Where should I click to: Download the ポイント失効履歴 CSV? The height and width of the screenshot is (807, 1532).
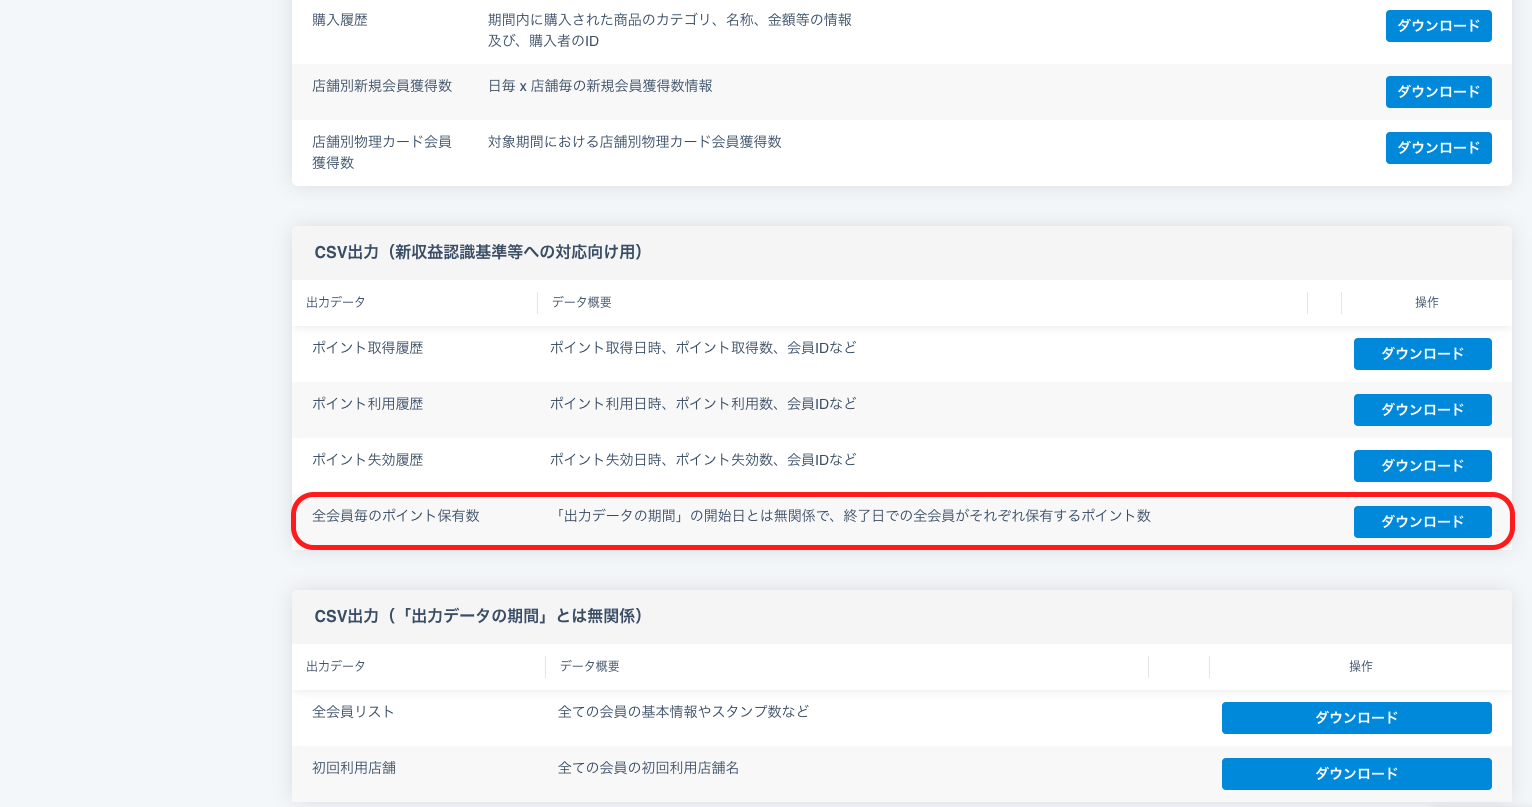pyautogui.click(x=1422, y=466)
